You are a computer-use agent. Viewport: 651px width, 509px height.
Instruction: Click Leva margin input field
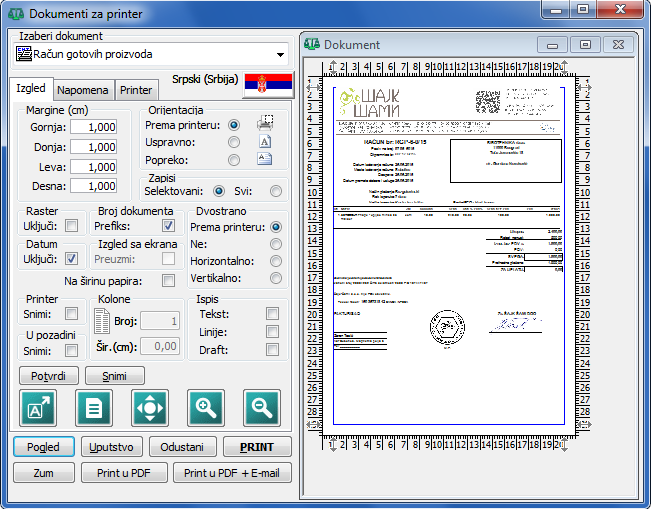[93, 167]
